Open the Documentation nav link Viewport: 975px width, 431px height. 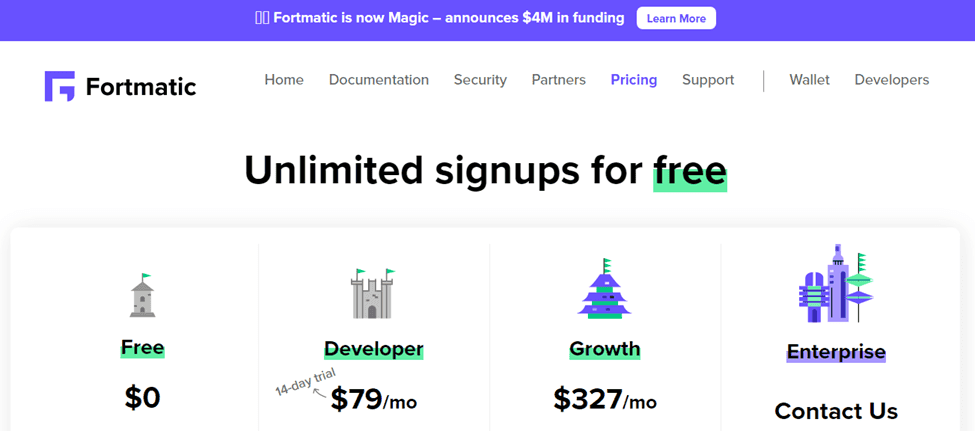point(379,80)
